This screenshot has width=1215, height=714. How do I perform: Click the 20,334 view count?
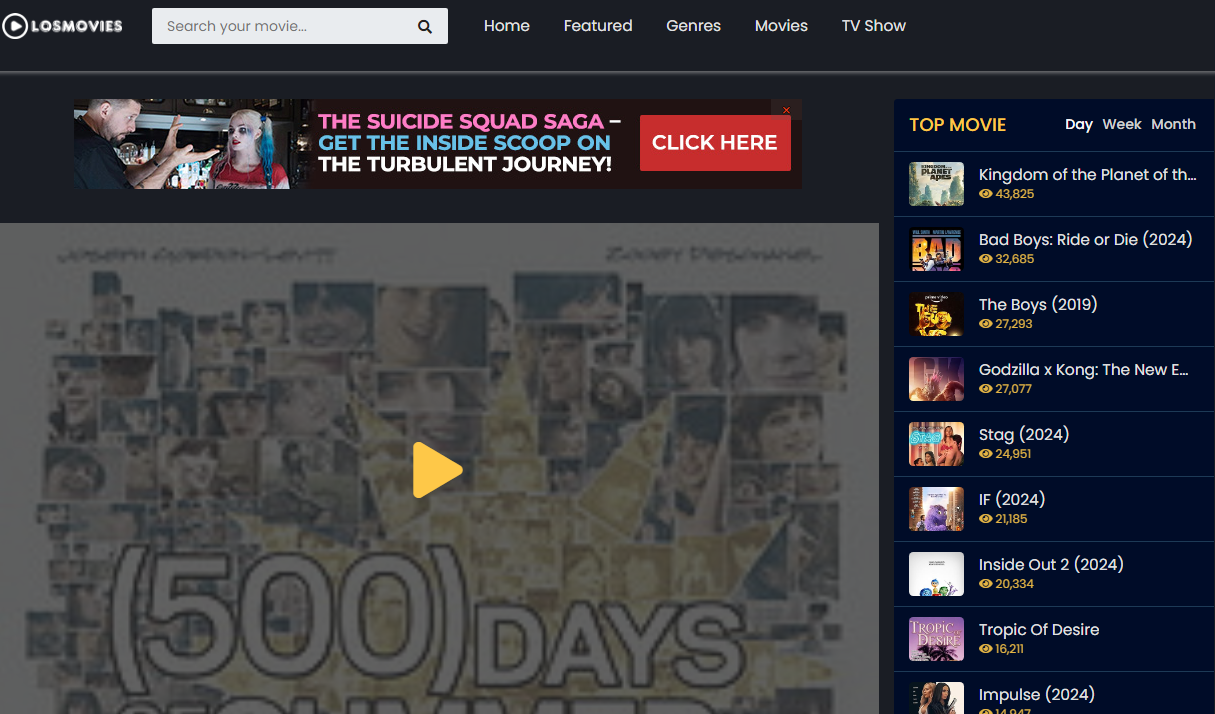pos(1015,584)
